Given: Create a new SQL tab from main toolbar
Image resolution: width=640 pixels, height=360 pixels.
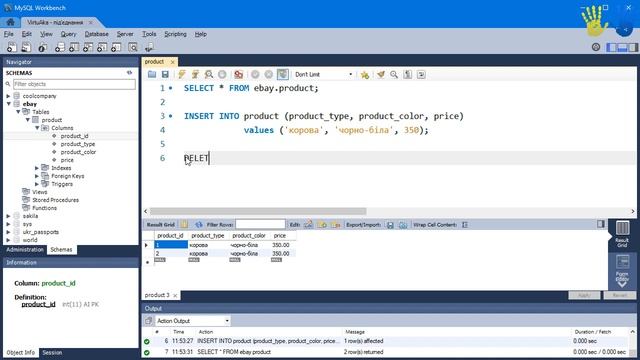Looking at the screenshot, I should [12, 47].
